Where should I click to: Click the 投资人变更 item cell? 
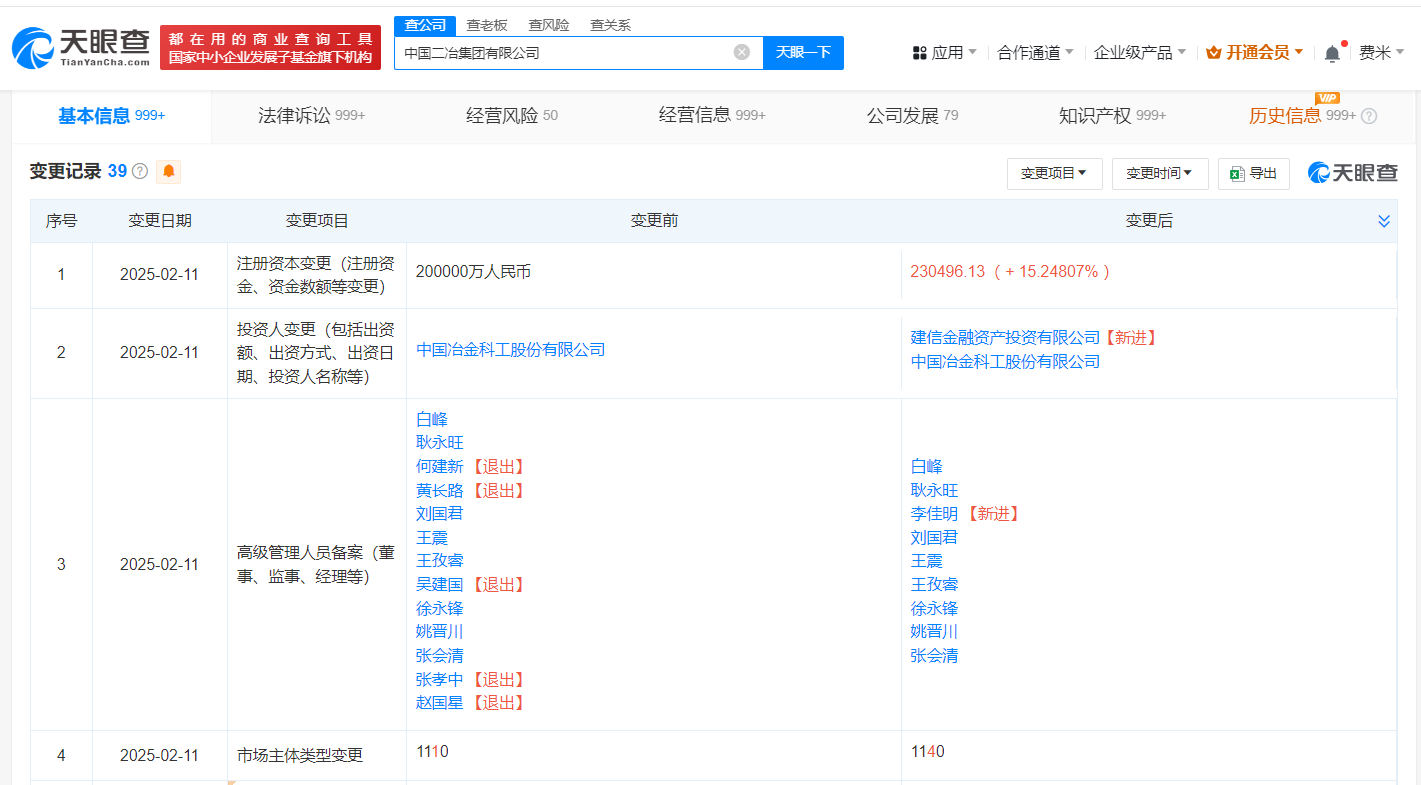pyautogui.click(x=316, y=353)
